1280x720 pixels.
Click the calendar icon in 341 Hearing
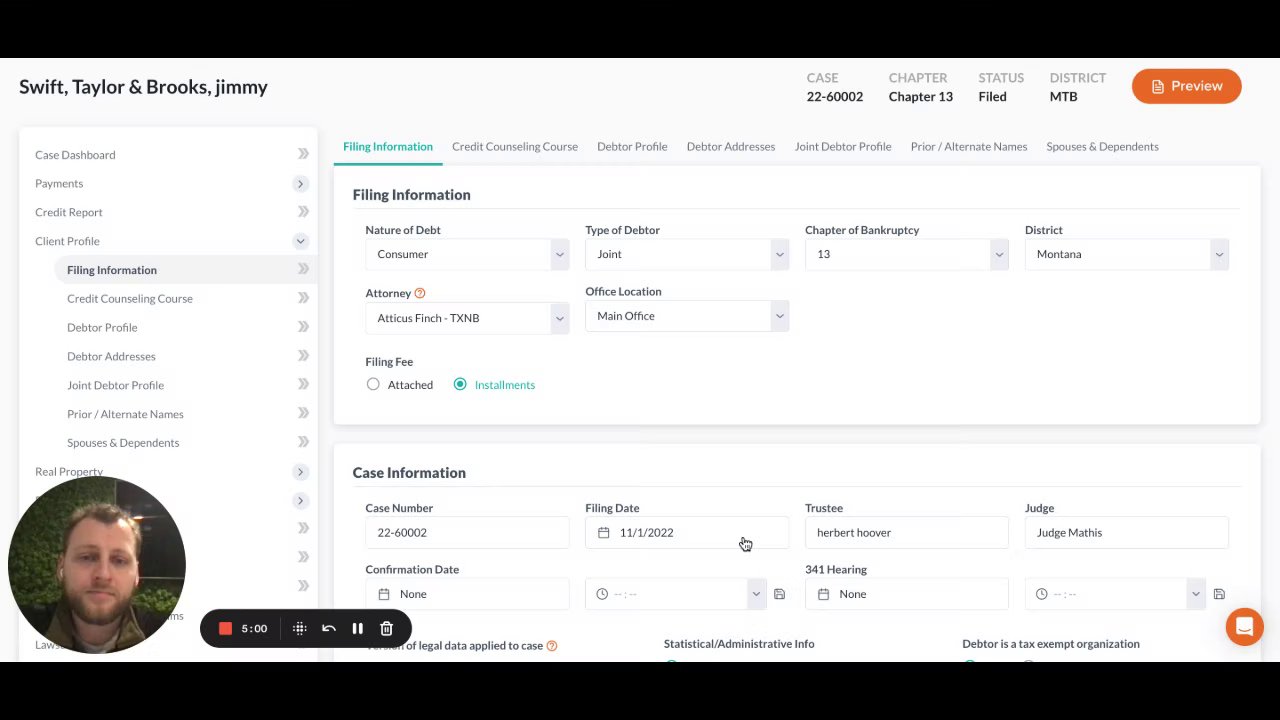tap(823, 594)
